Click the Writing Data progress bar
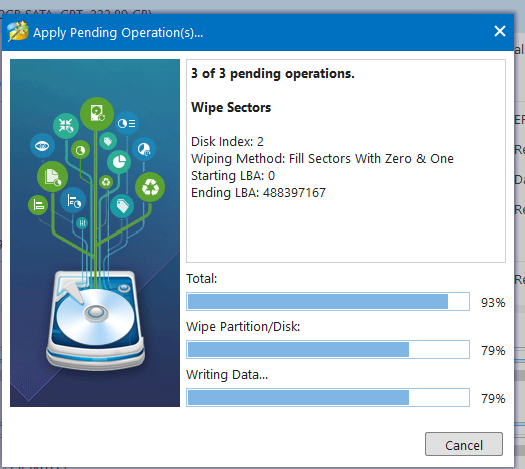This screenshot has width=525, height=469. [328, 397]
